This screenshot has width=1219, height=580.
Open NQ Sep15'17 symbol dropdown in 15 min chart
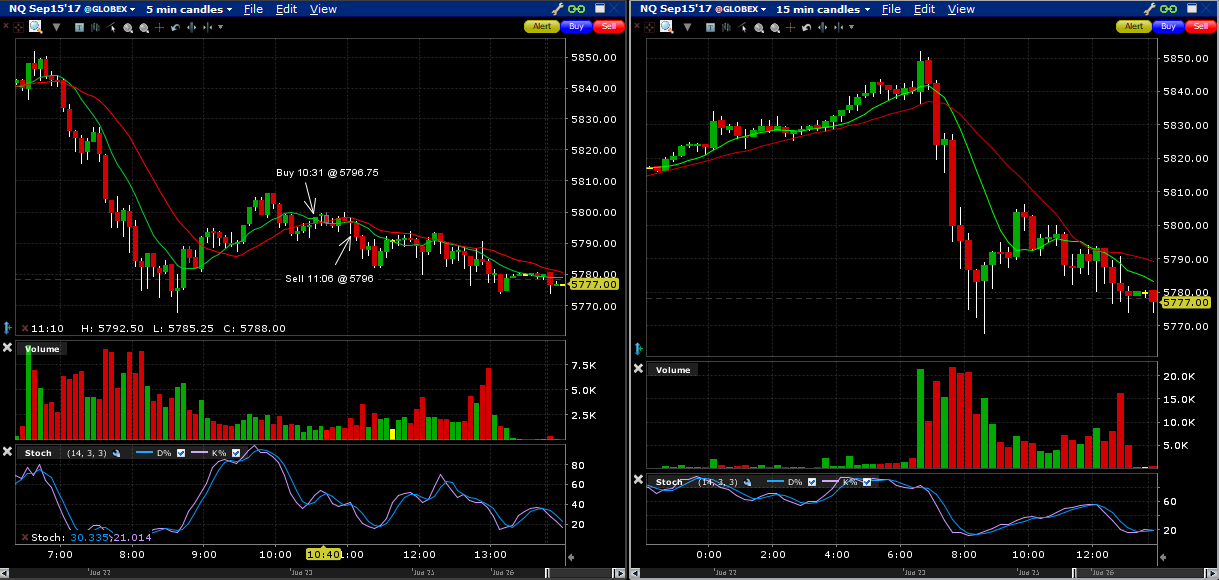tap(703, 9)
